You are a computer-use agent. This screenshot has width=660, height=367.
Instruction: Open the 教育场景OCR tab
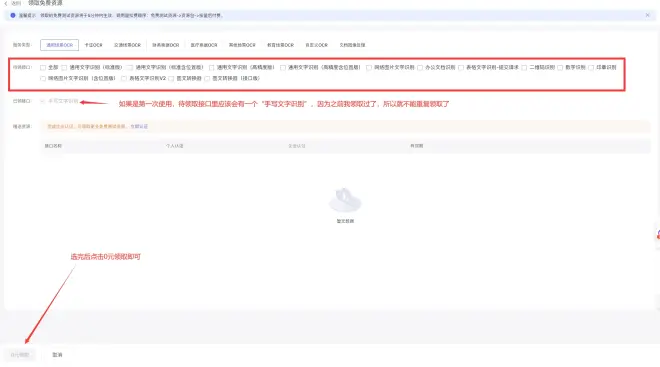280,45
